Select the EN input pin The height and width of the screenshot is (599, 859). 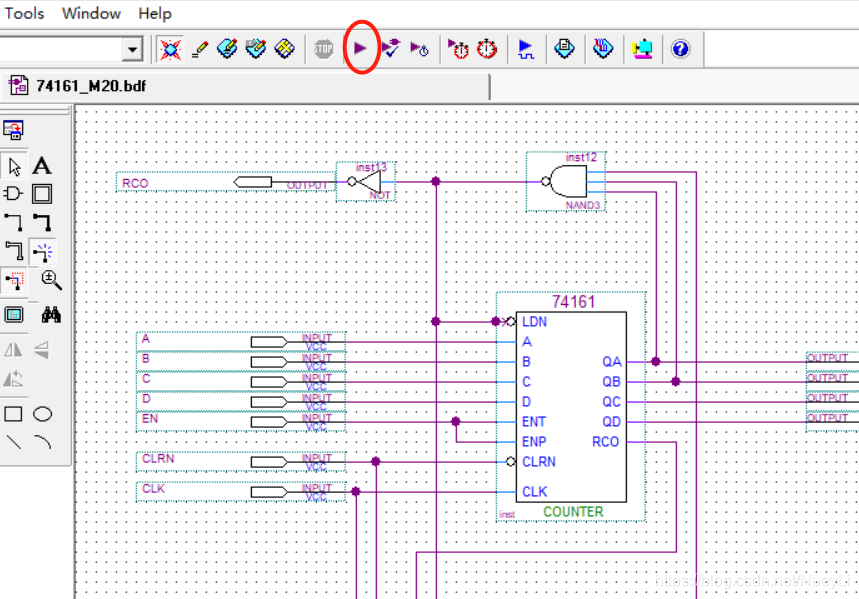coord(241,421)
